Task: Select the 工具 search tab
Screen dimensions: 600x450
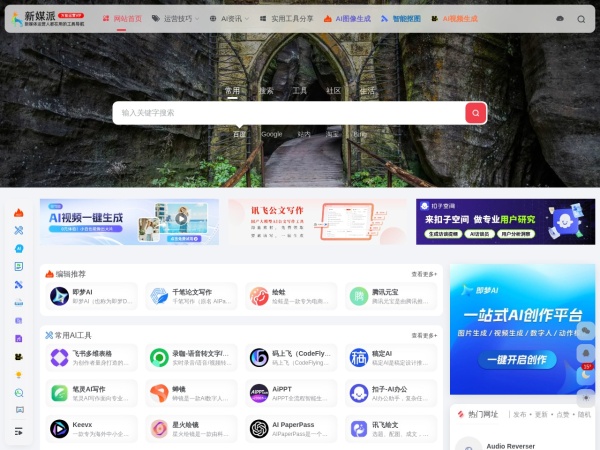Action: [300, 91]
